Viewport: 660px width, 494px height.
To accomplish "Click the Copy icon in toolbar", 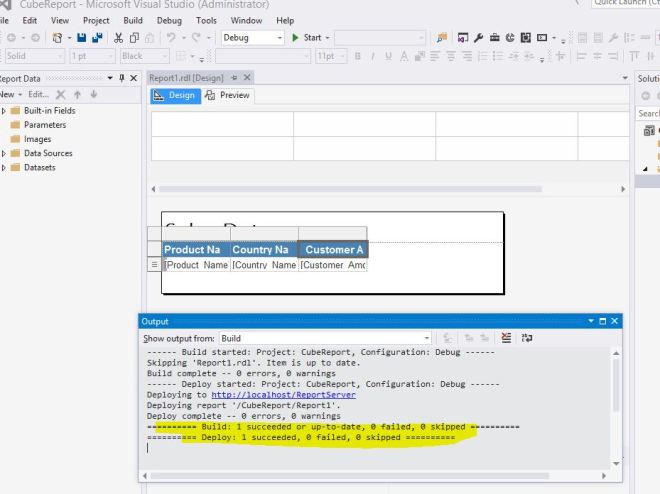I will 135,38.
